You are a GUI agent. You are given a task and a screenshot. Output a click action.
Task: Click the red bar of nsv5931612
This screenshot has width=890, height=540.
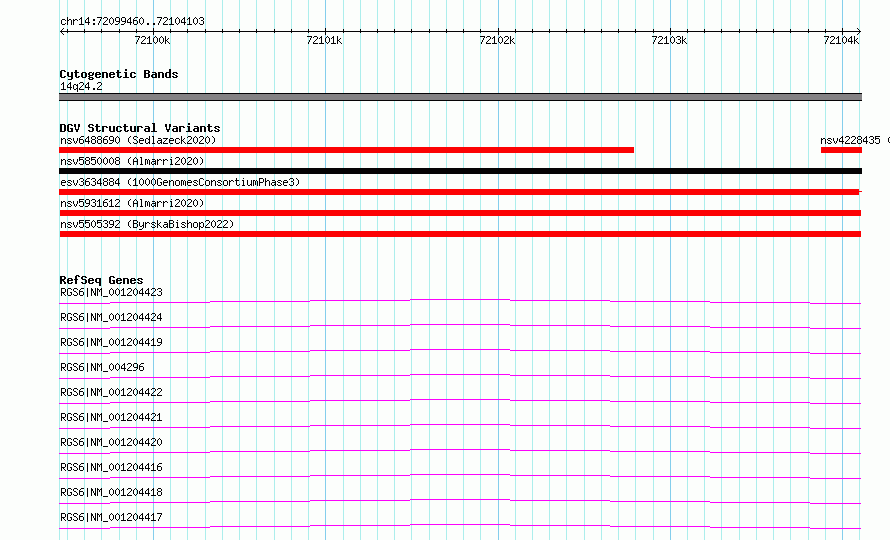click(x=460, y=213)
